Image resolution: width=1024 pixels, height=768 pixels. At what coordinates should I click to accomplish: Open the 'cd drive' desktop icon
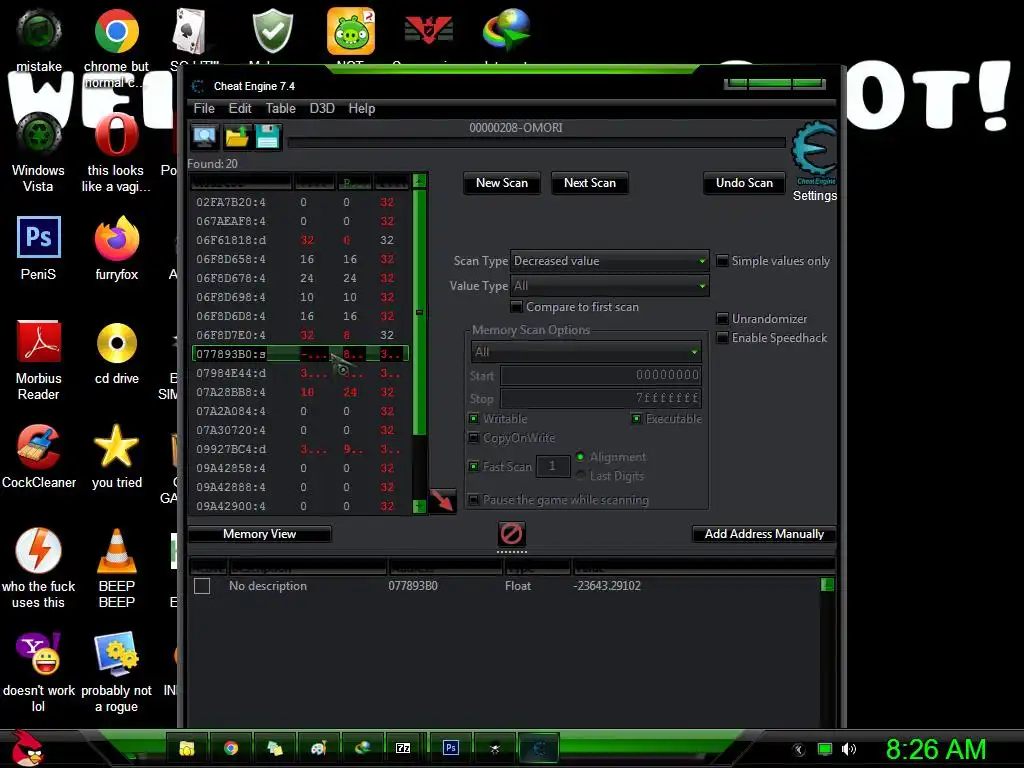[116, 342]
